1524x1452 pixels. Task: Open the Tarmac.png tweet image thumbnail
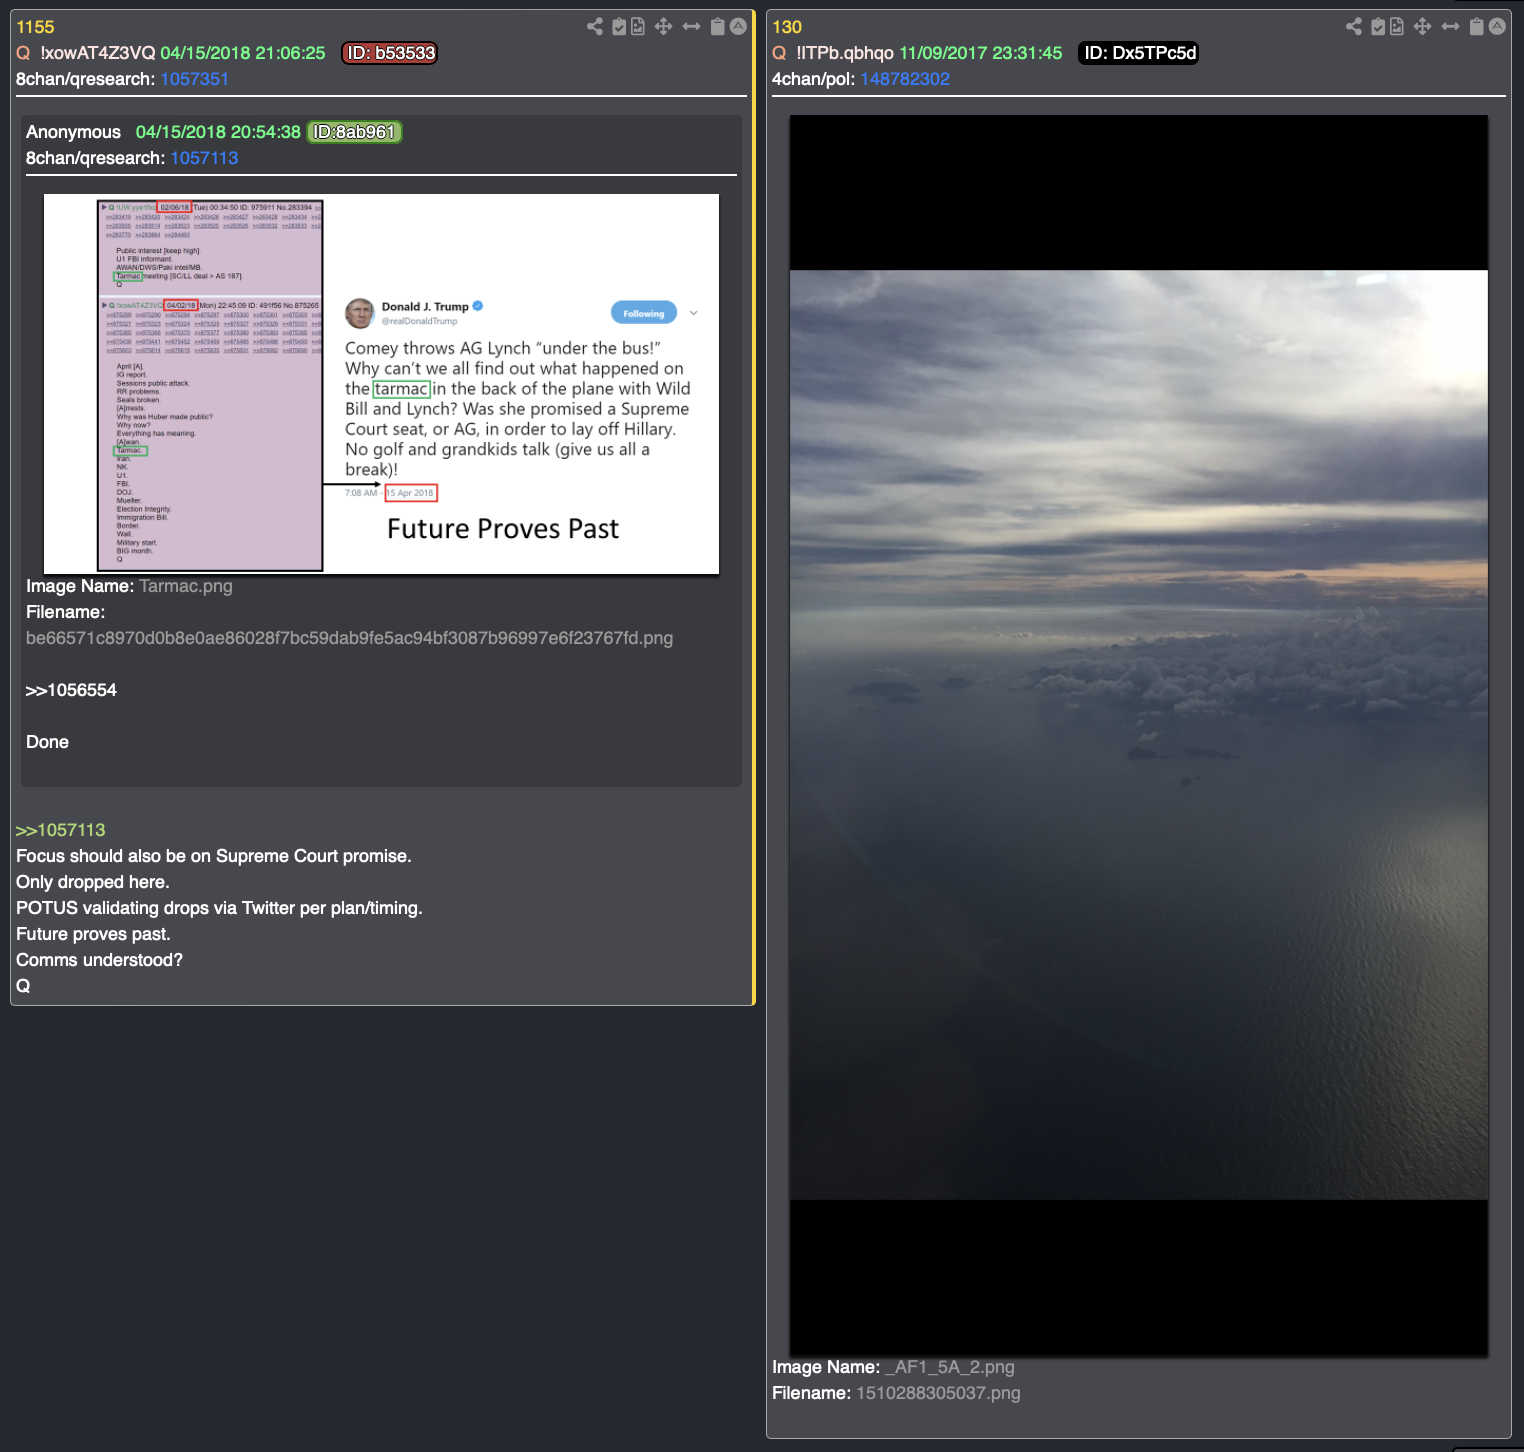[x=381, y=384]
